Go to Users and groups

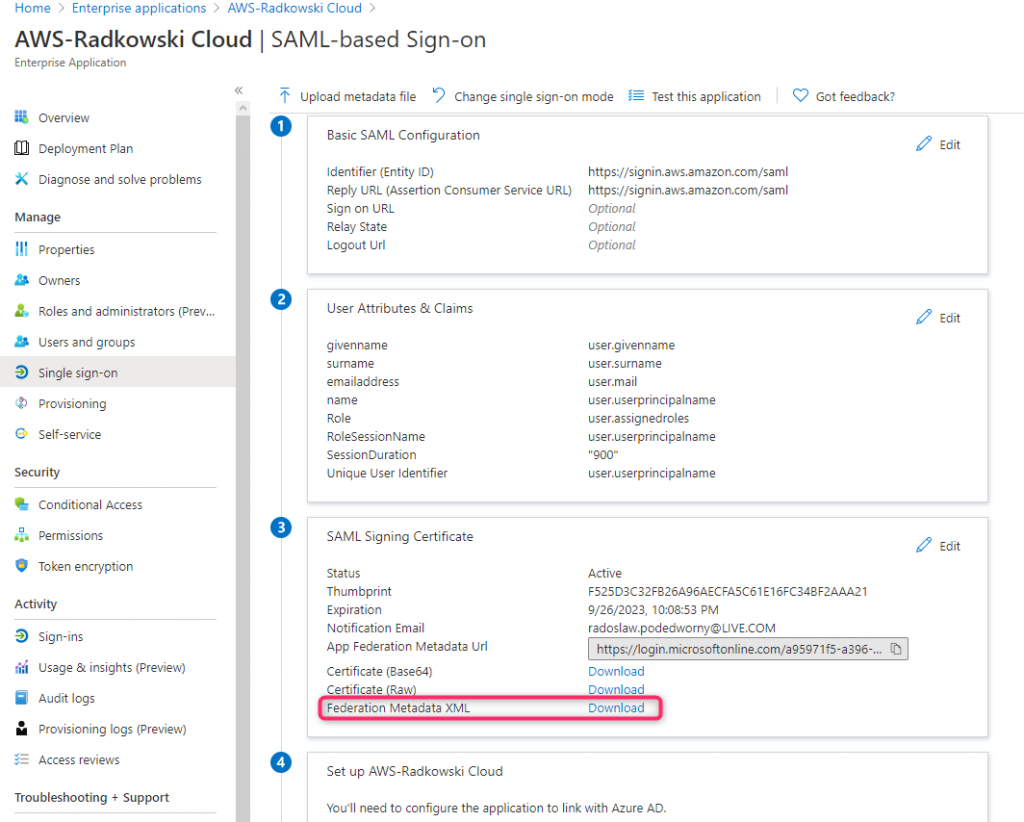(x=87, y=342)
